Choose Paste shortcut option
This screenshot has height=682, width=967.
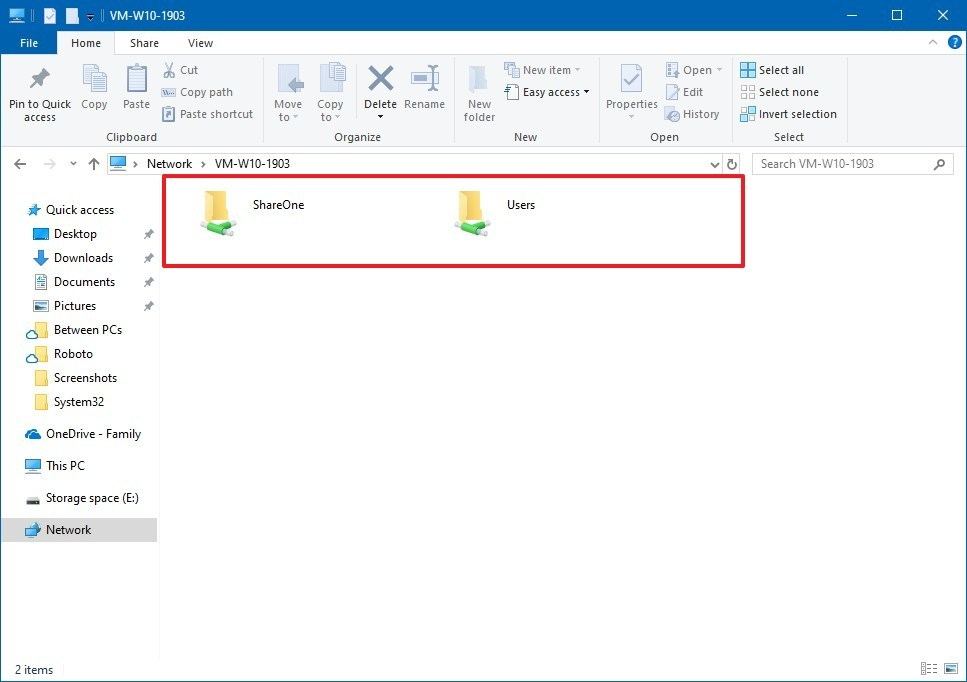(x=207, y=114)
